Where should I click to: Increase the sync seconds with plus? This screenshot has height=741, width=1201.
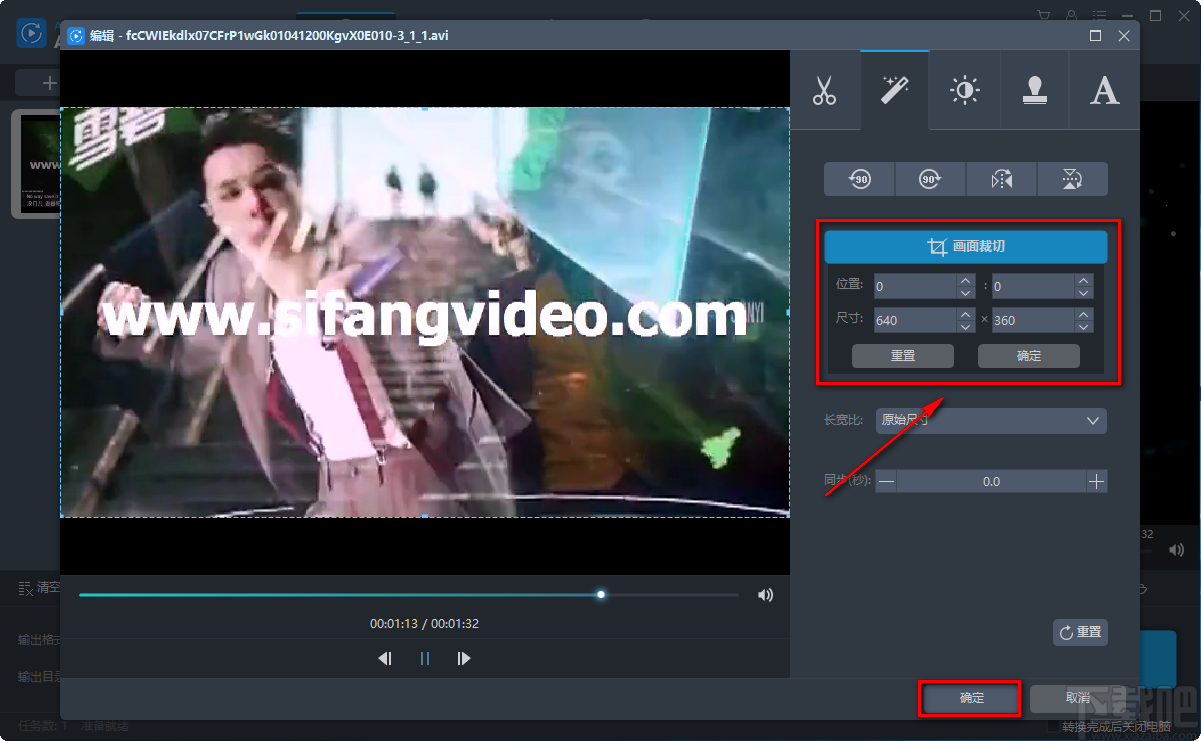[x=1097, y=482]
